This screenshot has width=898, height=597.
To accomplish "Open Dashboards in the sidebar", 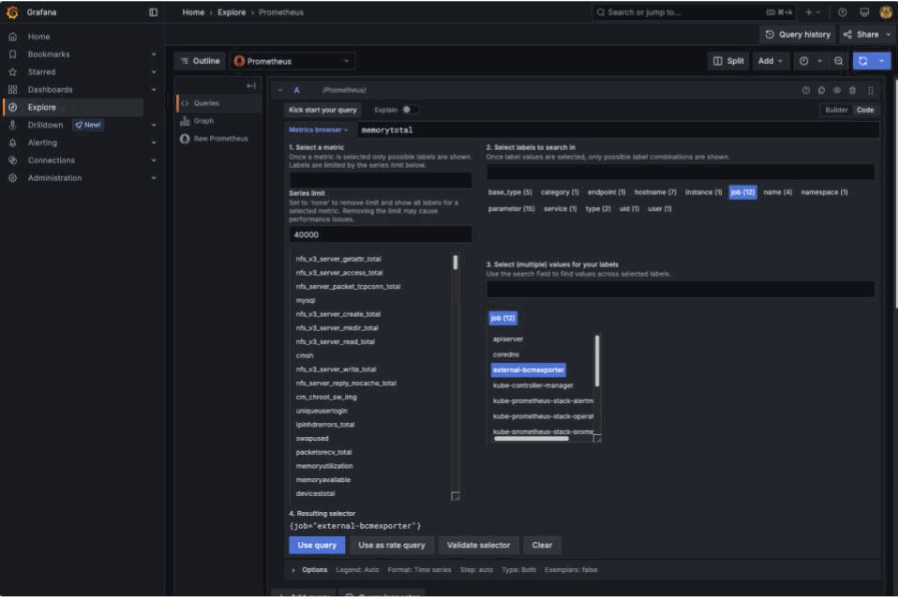I will pos(49,90).
